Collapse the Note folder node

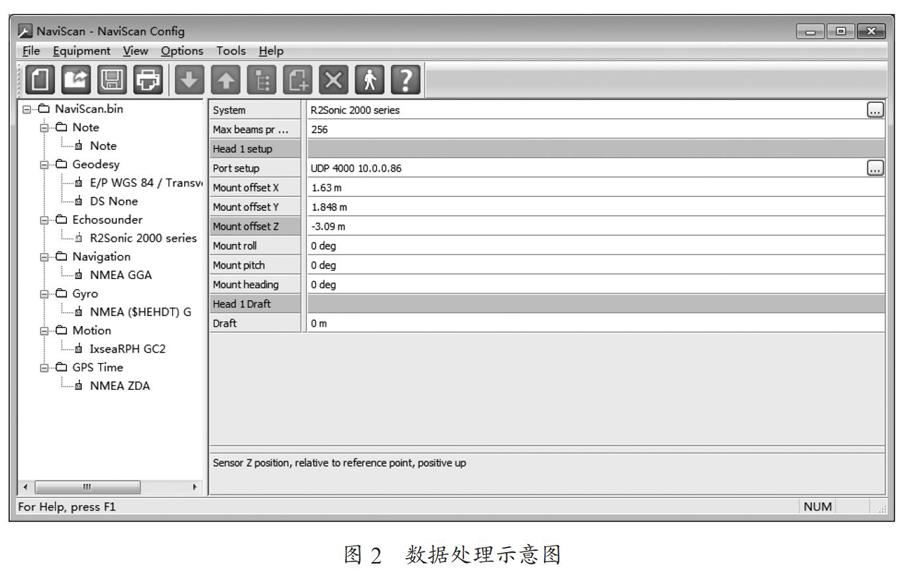click(44, 127)
